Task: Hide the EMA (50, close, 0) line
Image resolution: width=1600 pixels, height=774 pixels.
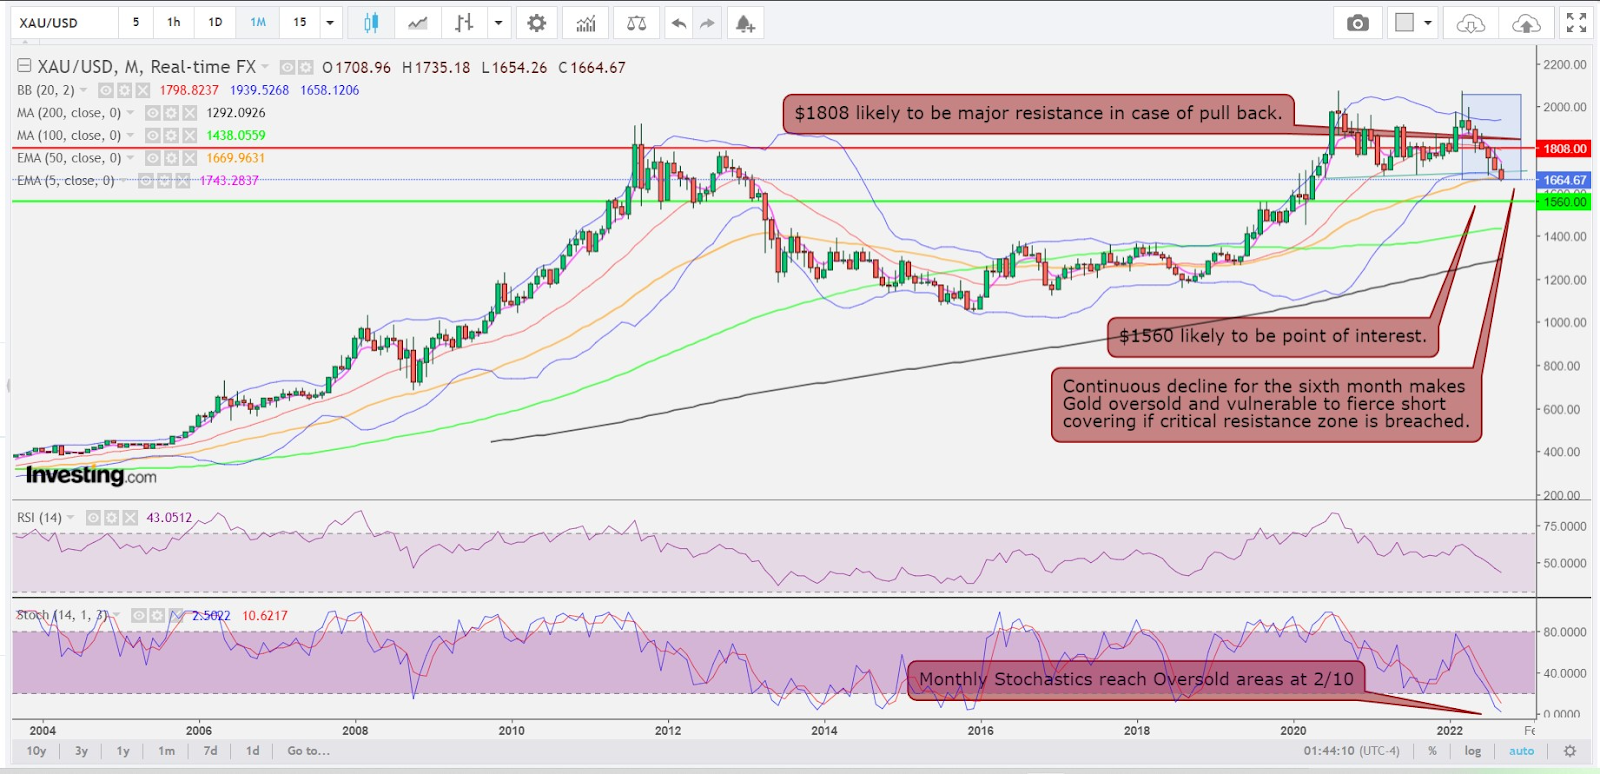Action: (x=152, y=158)
